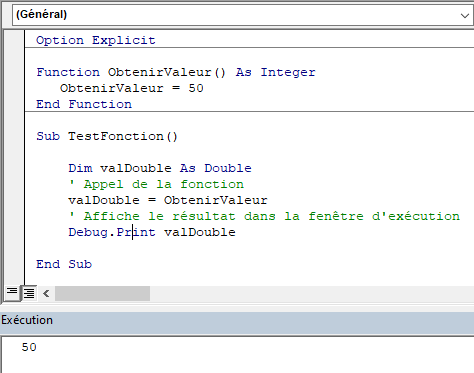The height and width of the screenshot is (373, 474).
Task: Click margin bar beside Debug.Print line
Action: click(x=14, y=232)
